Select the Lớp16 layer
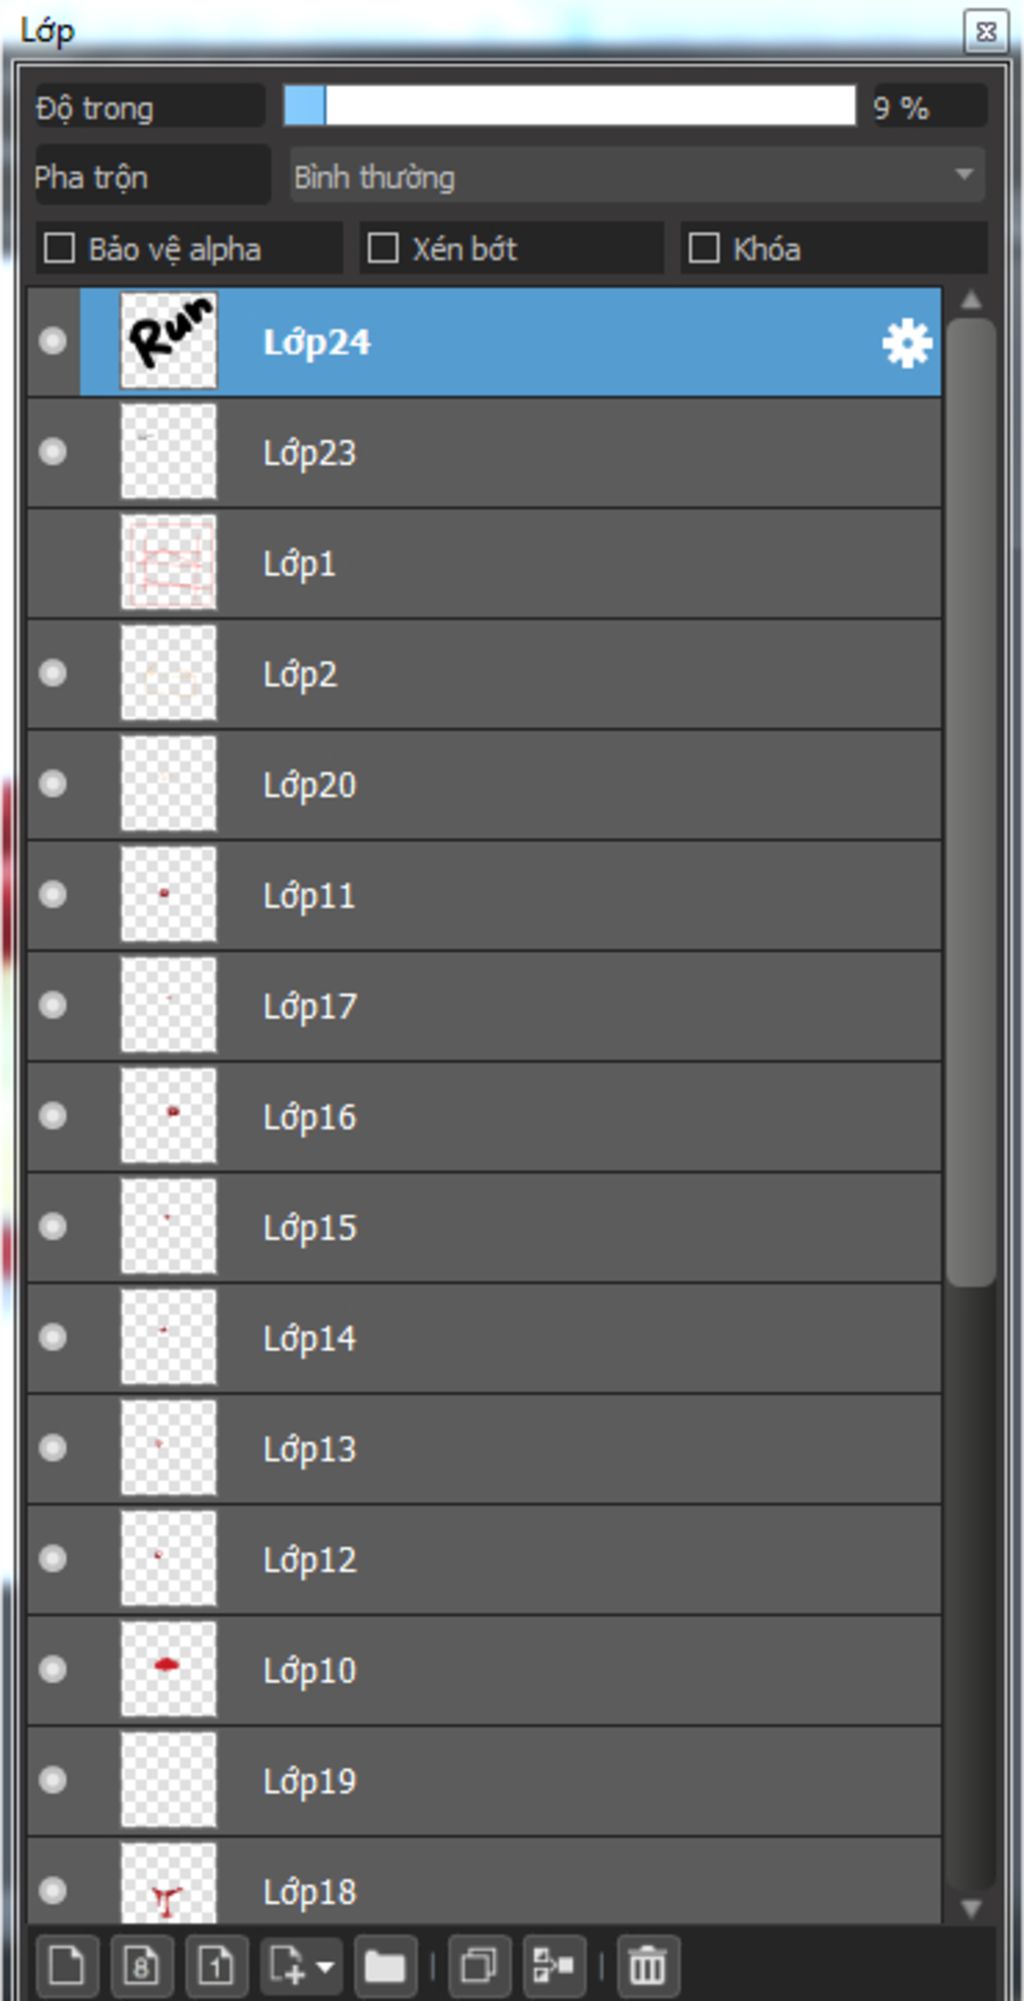This screenshot has width=1024, height=2001. tap(484, 1116)
